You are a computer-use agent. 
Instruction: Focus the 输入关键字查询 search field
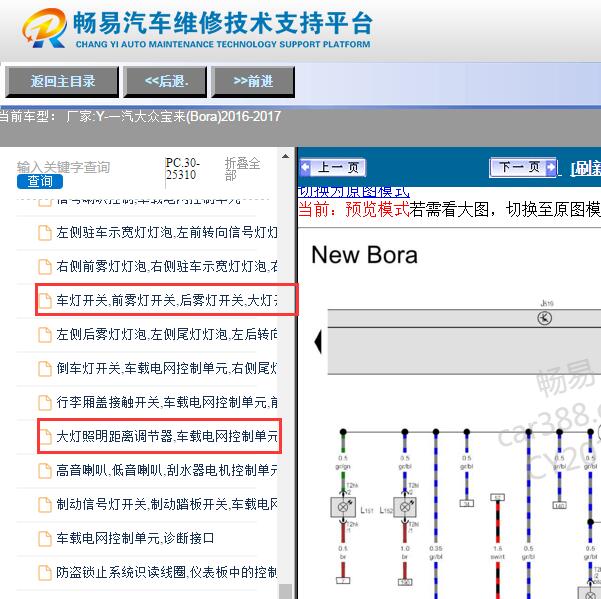(x=63, y=167)
